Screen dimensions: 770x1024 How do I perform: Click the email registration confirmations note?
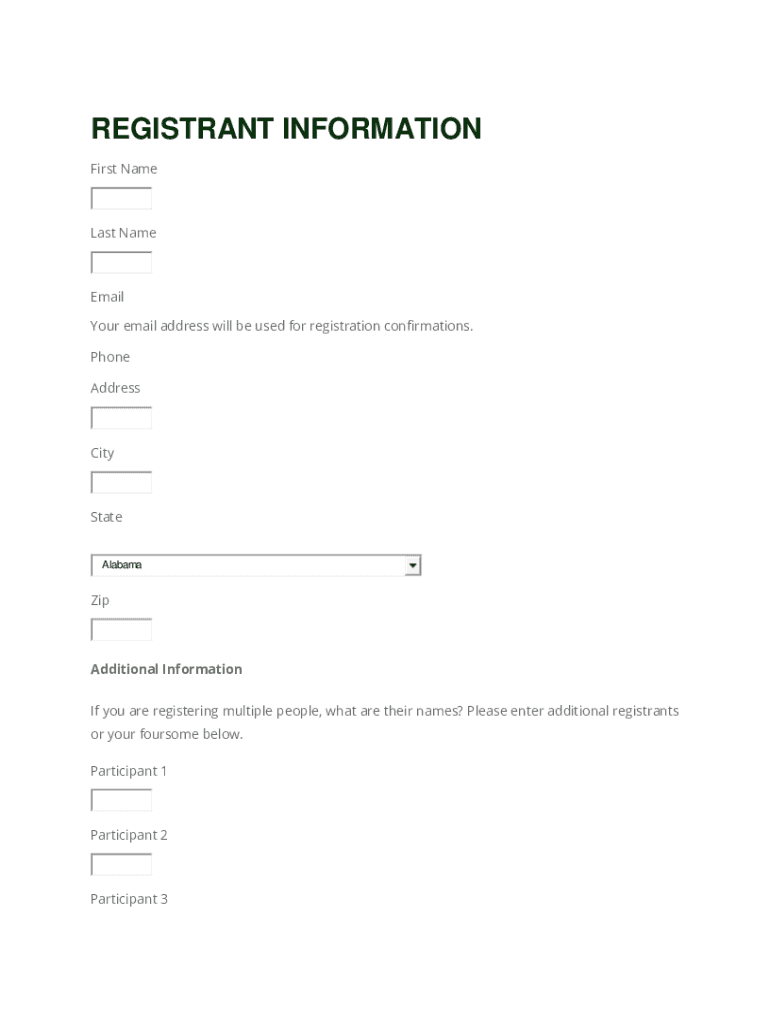click(281, 326)
